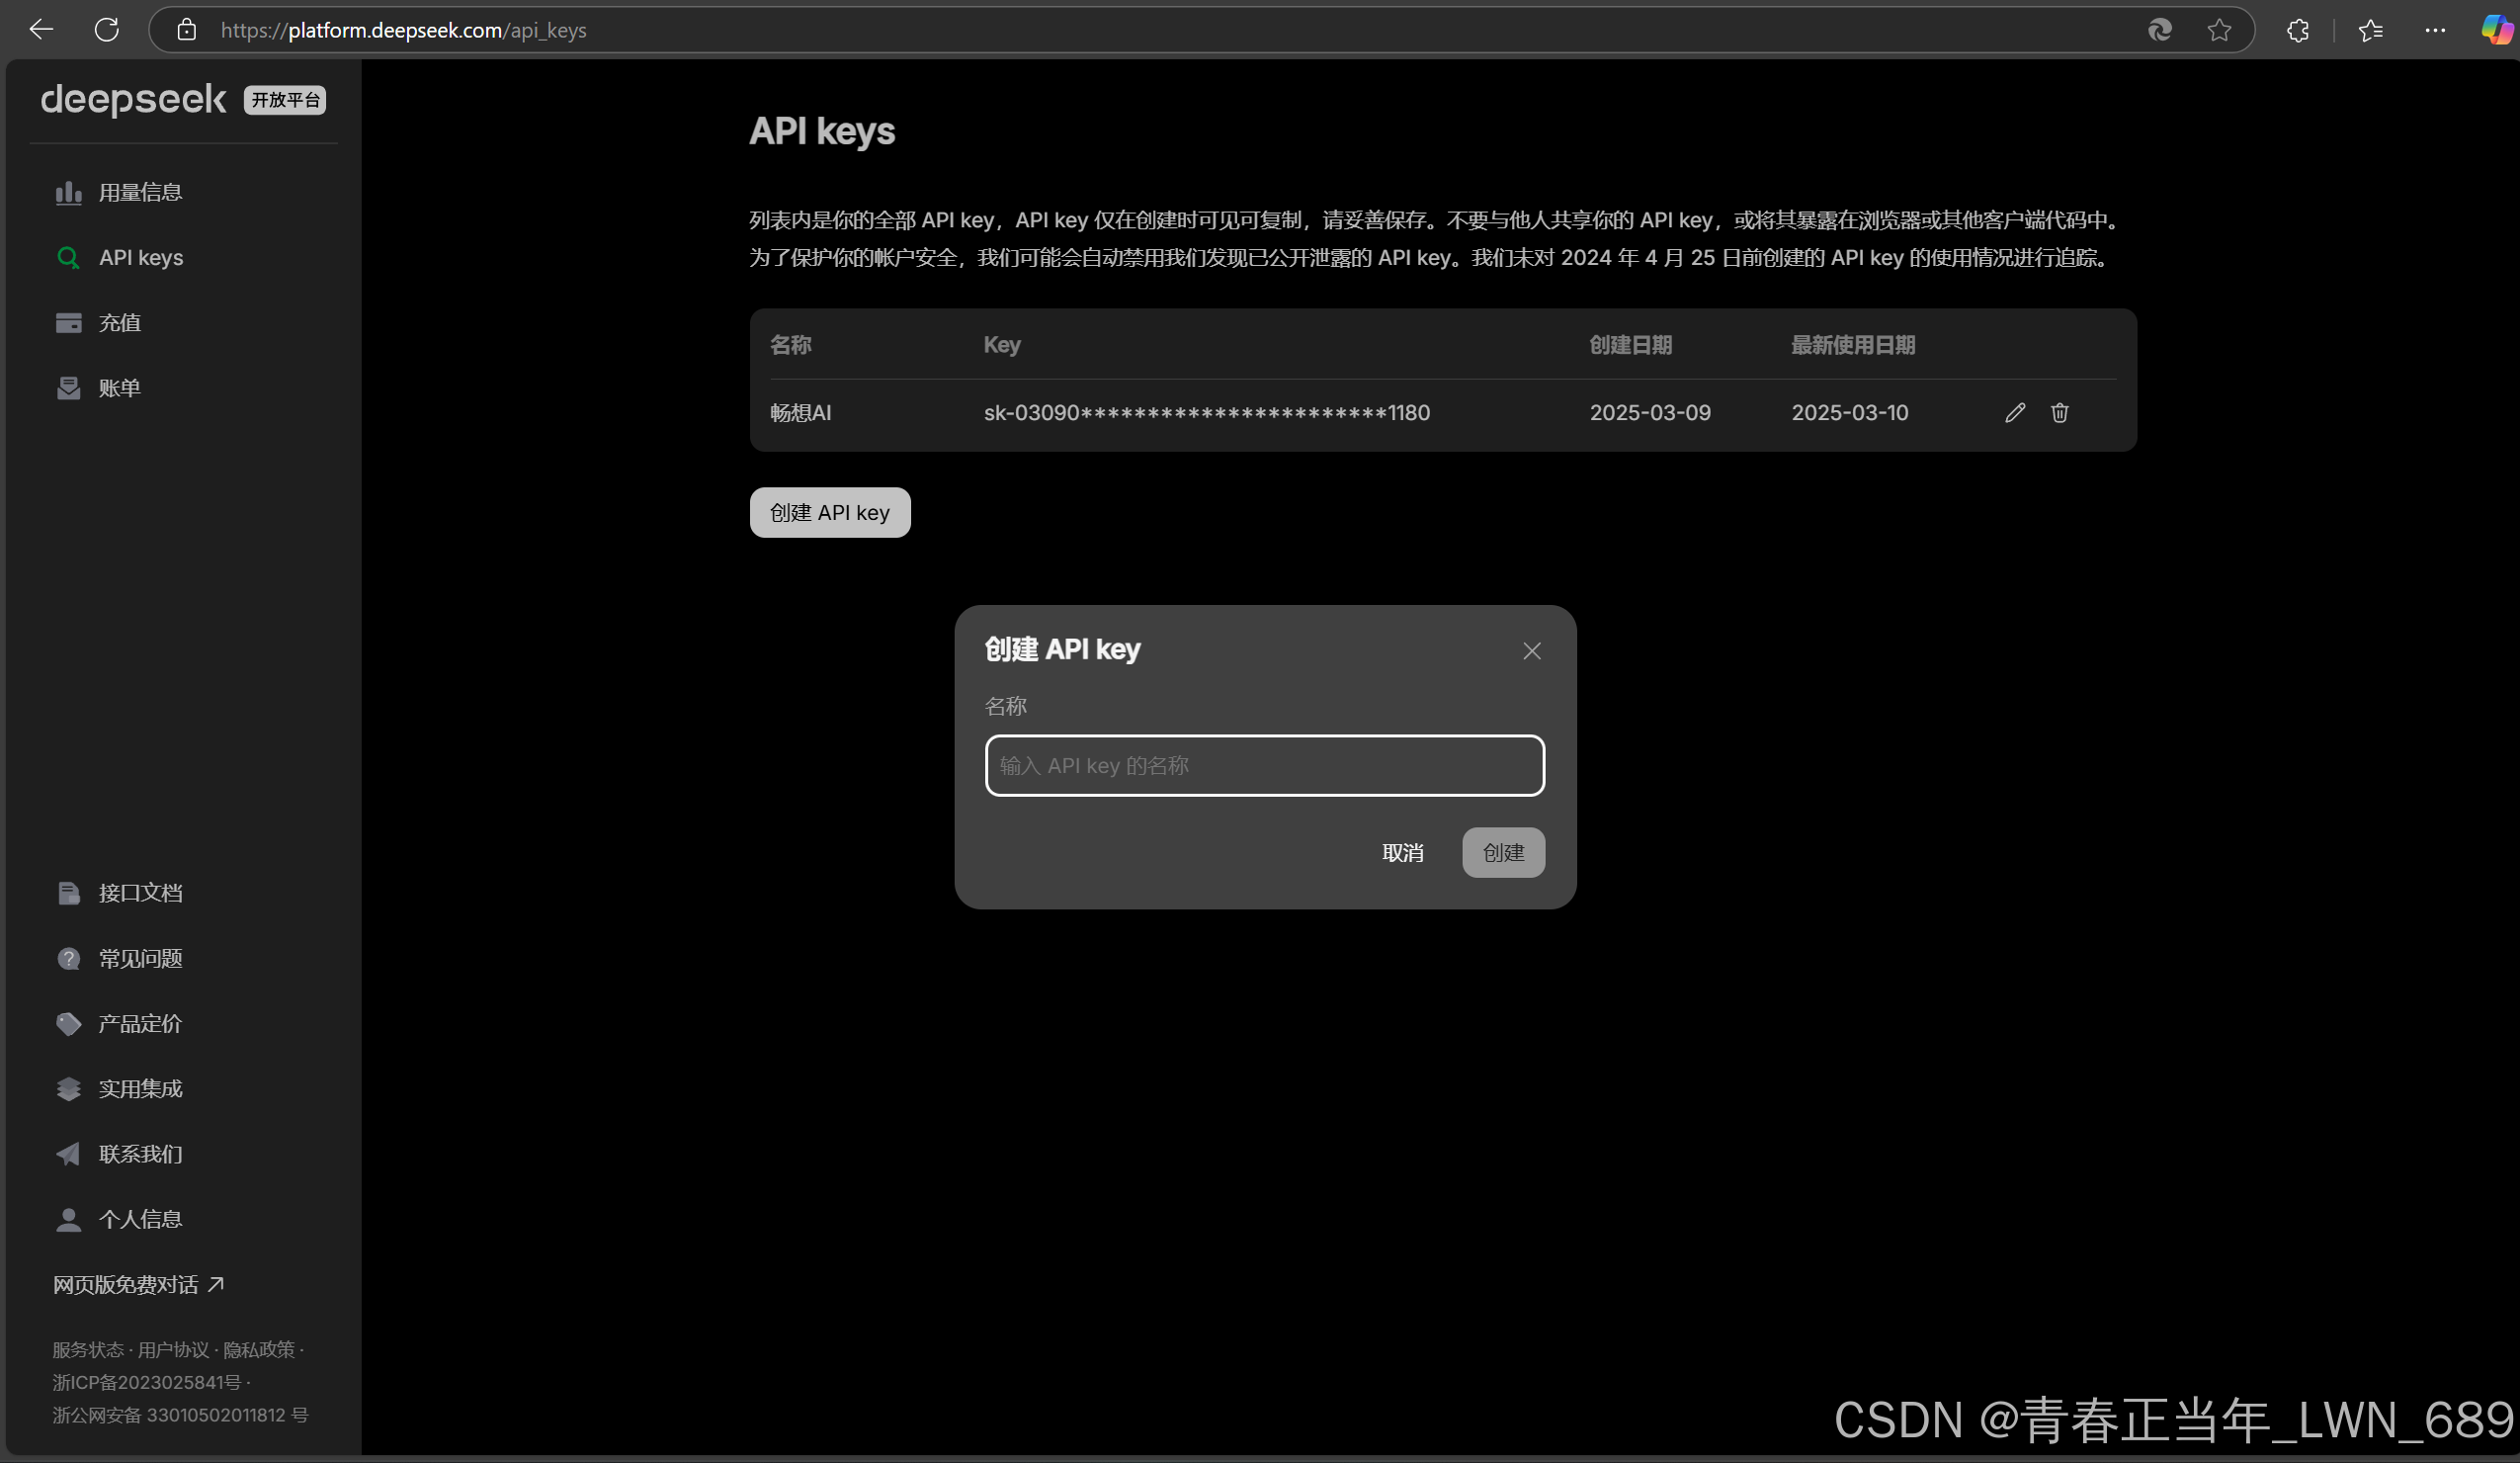Open 账单 in the sidebar

click(x=119, y=388)
